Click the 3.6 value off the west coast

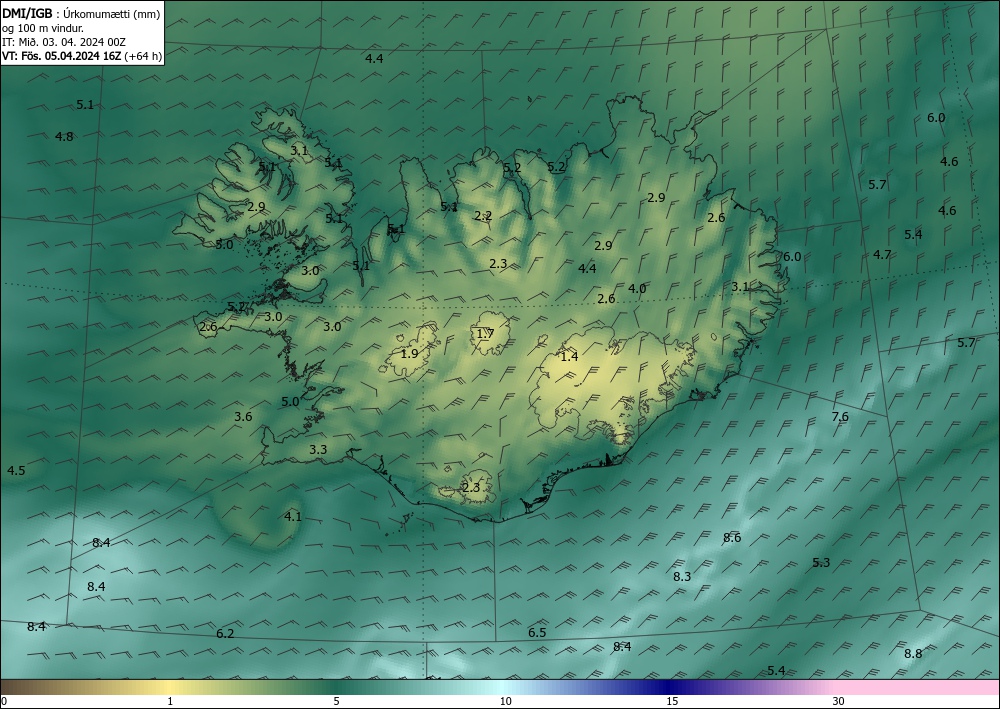[x=243, y=417]
